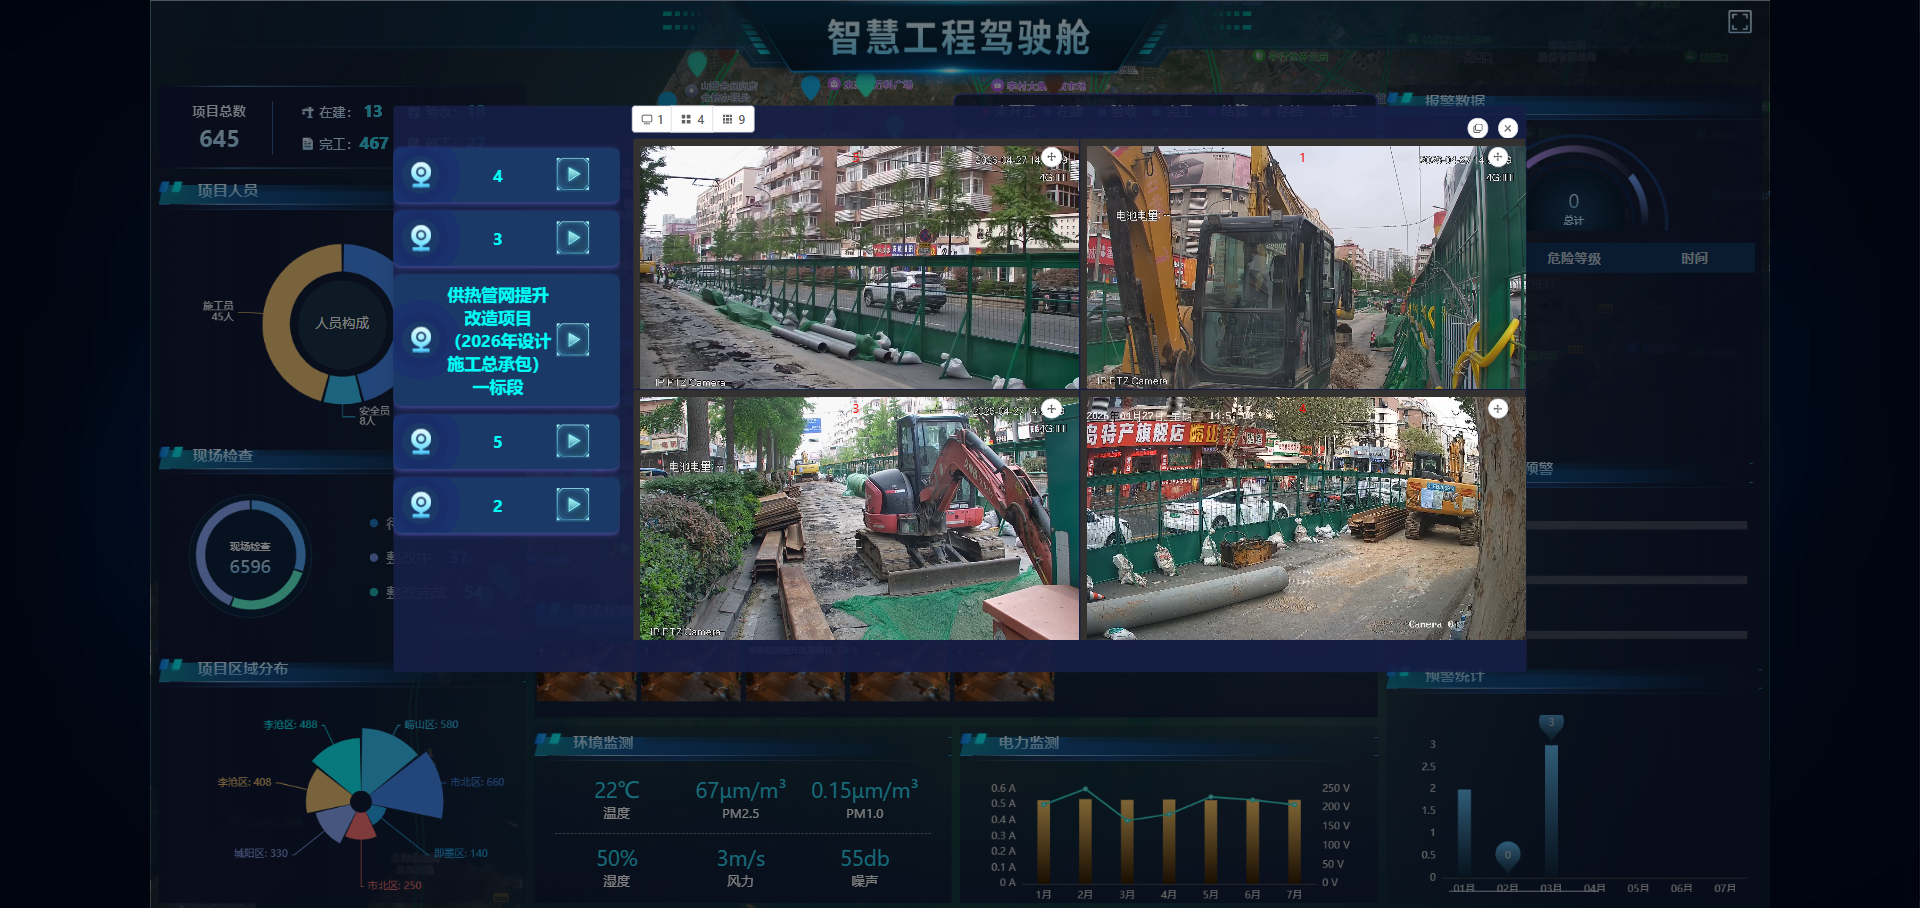Click the play button beside camera 5
The height and width of the screenshot is (908, 1920).
572,441
